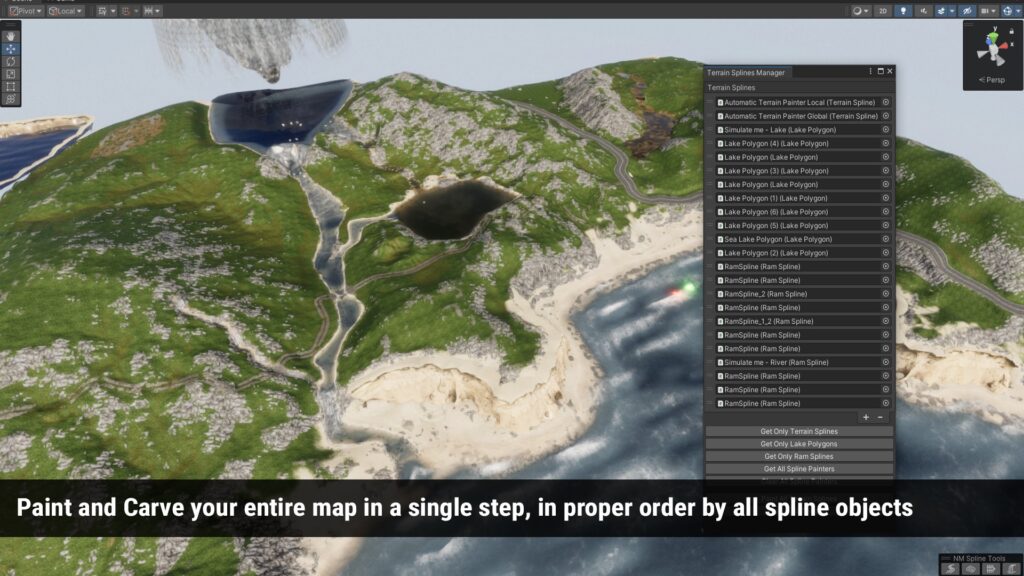Click the add list entry plus button
This screenshot has height=576, width=1024.
[865, 417]
